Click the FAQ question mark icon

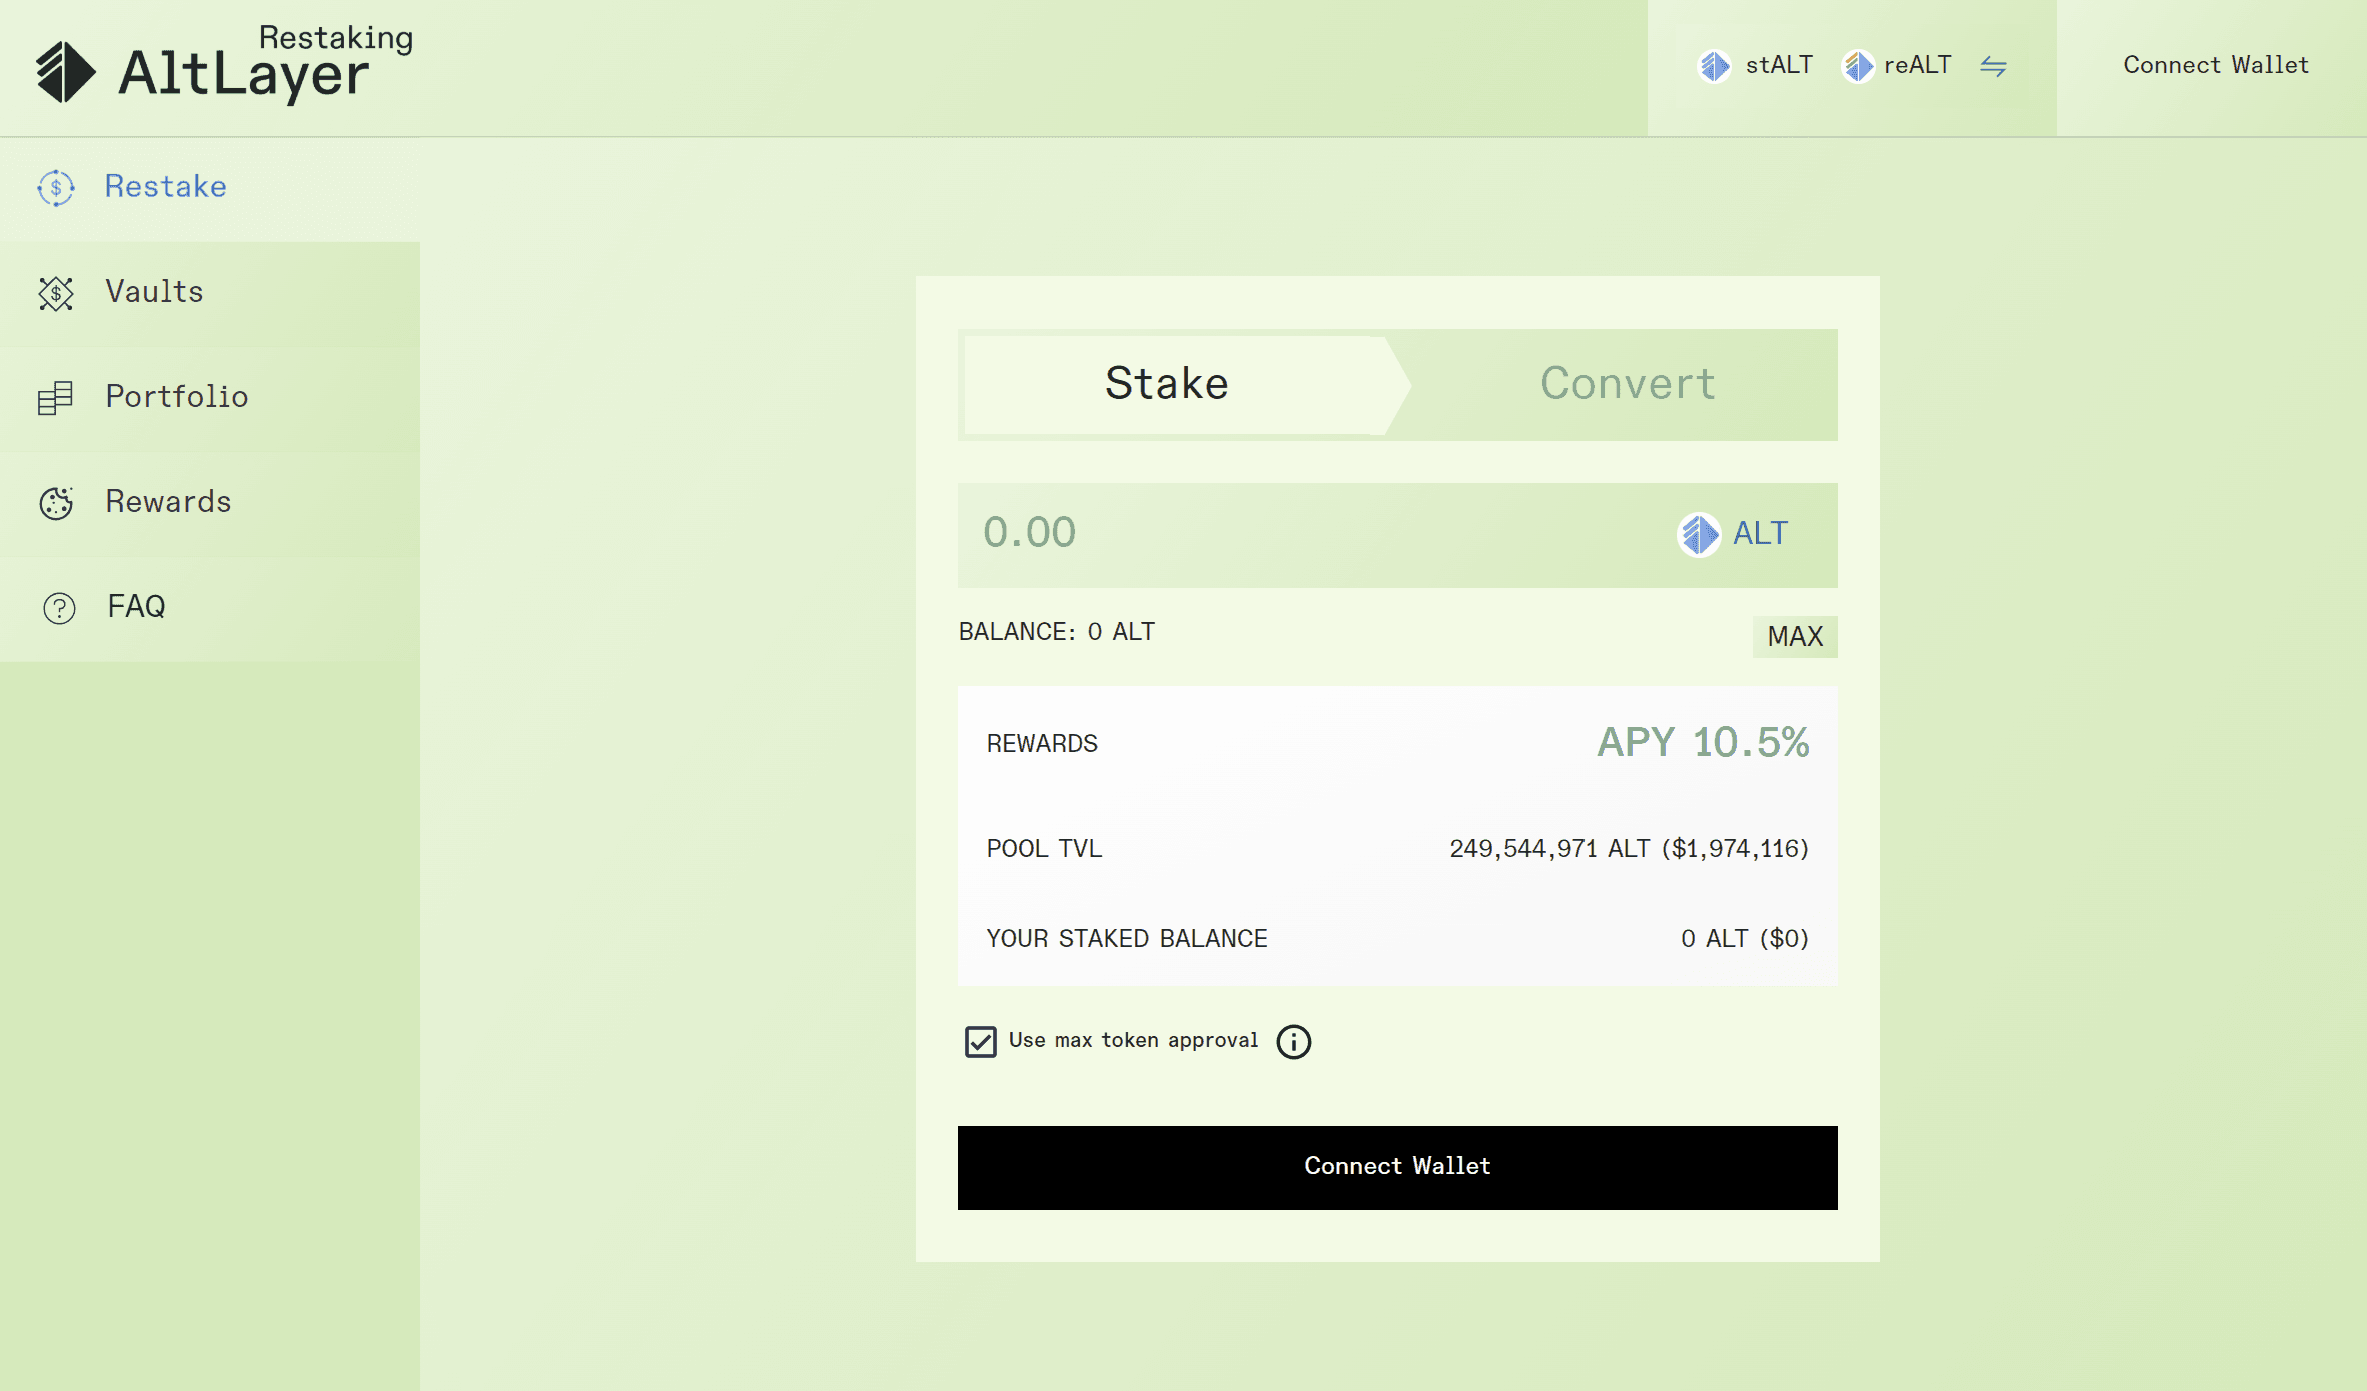(59, 608)
